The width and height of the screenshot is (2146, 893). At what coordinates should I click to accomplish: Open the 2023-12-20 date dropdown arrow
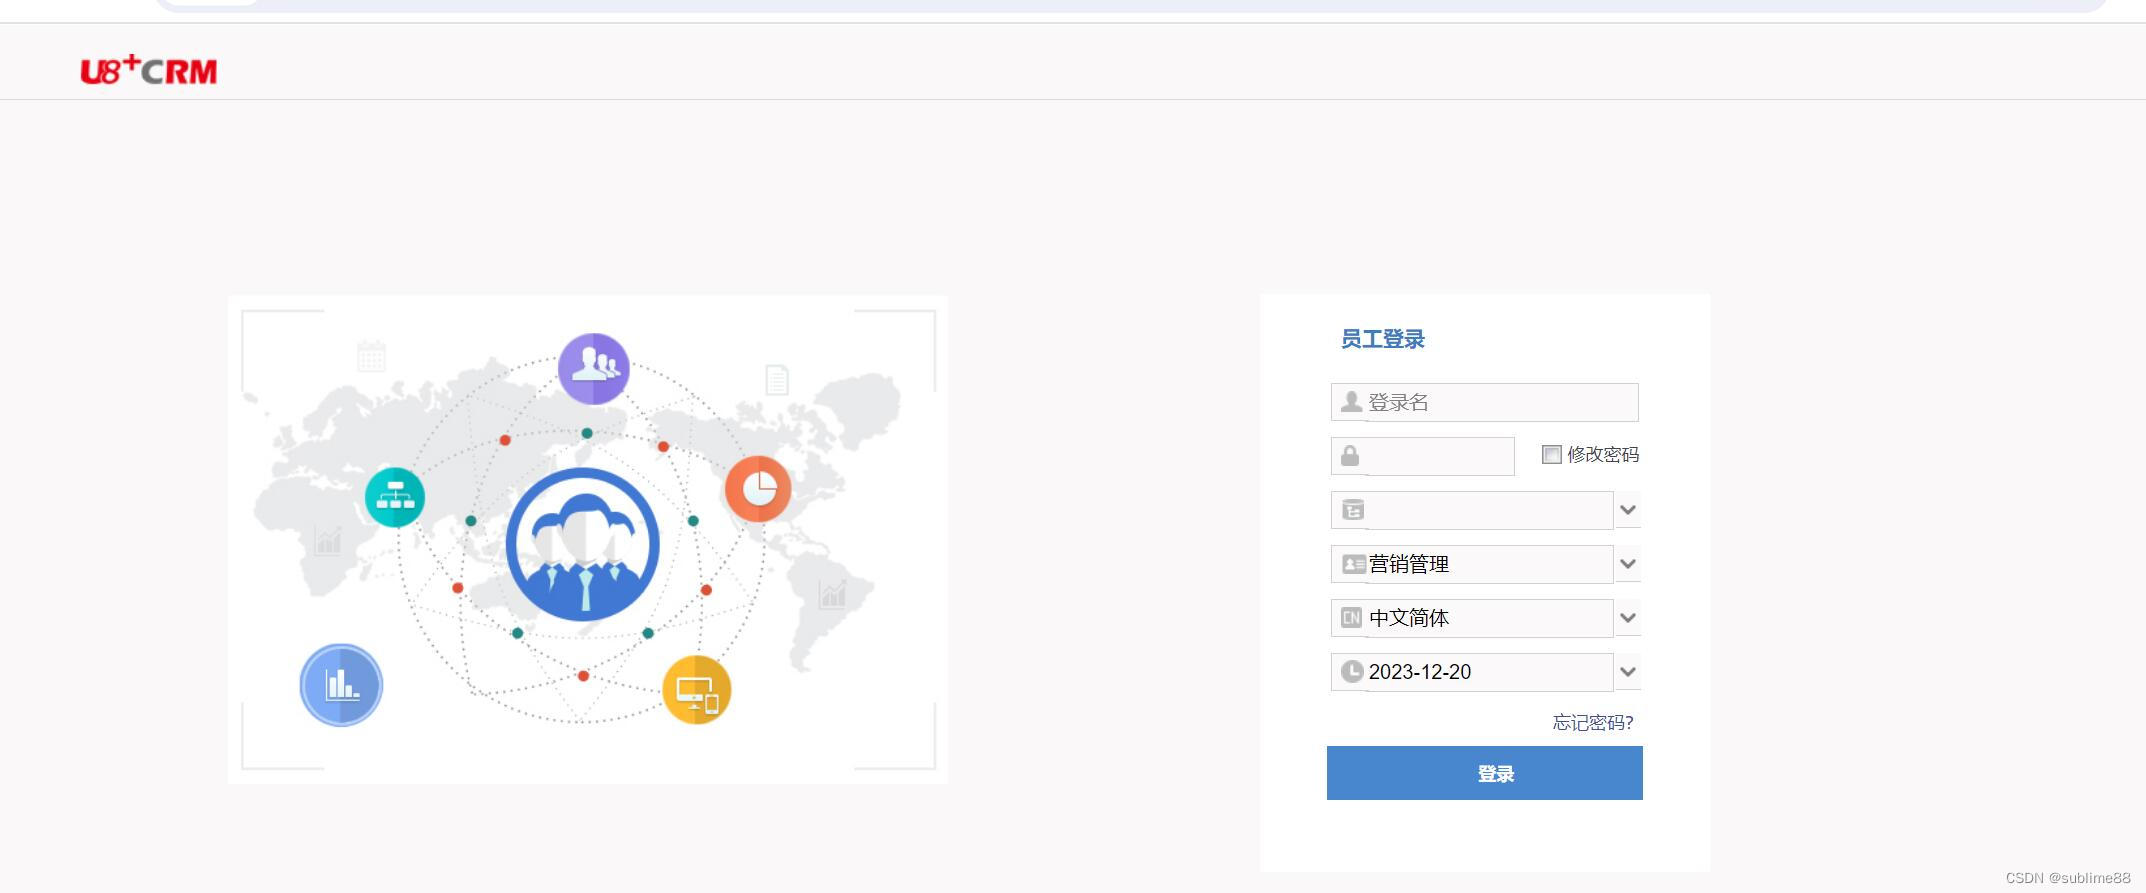(x=1628, y=672)
